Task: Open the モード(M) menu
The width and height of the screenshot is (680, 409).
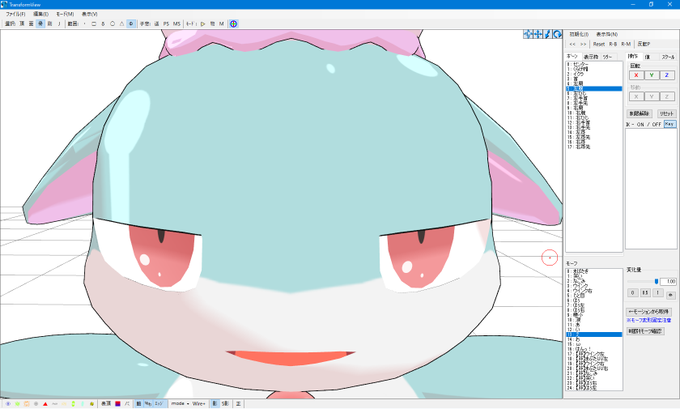Action: pos(65,14)
